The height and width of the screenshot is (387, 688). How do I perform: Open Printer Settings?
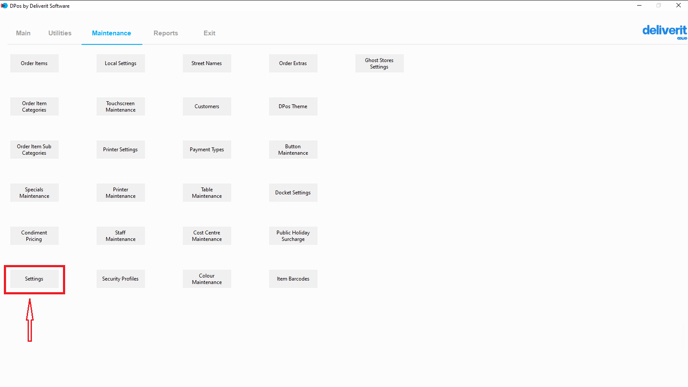pyautogui.click(x=121, y=150)
